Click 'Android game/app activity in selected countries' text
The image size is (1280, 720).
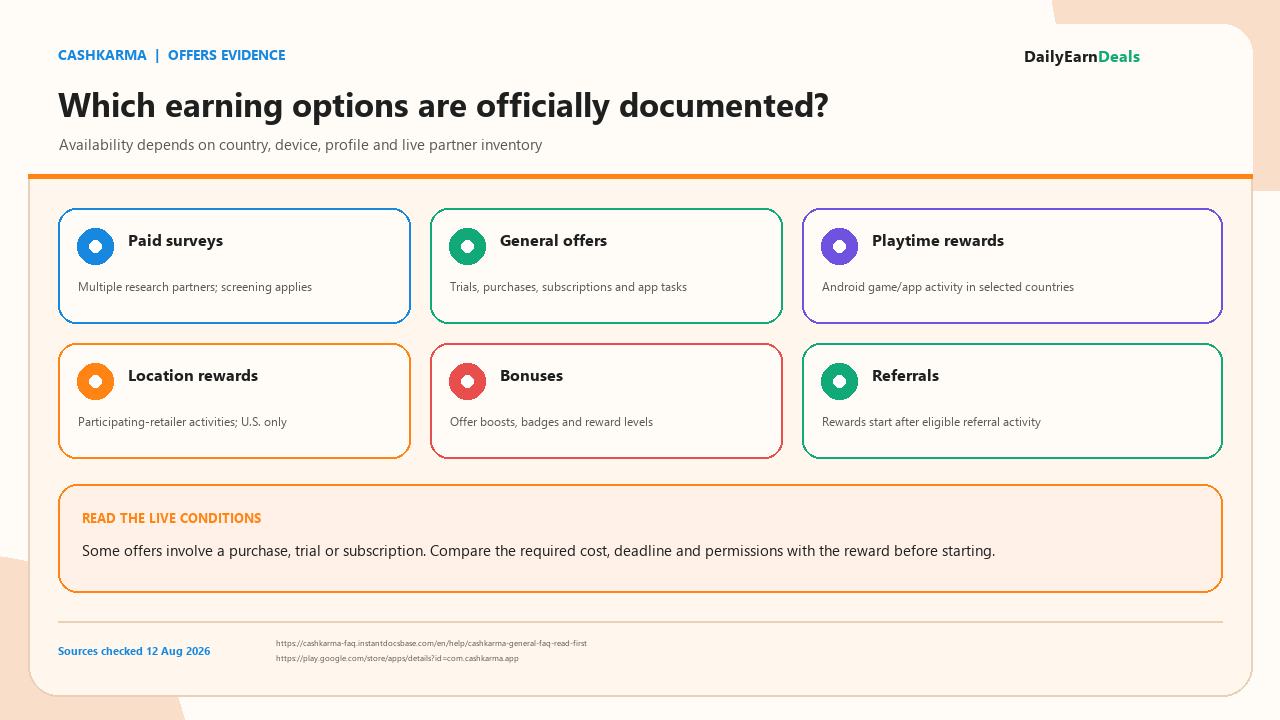(x=948, y=287)
